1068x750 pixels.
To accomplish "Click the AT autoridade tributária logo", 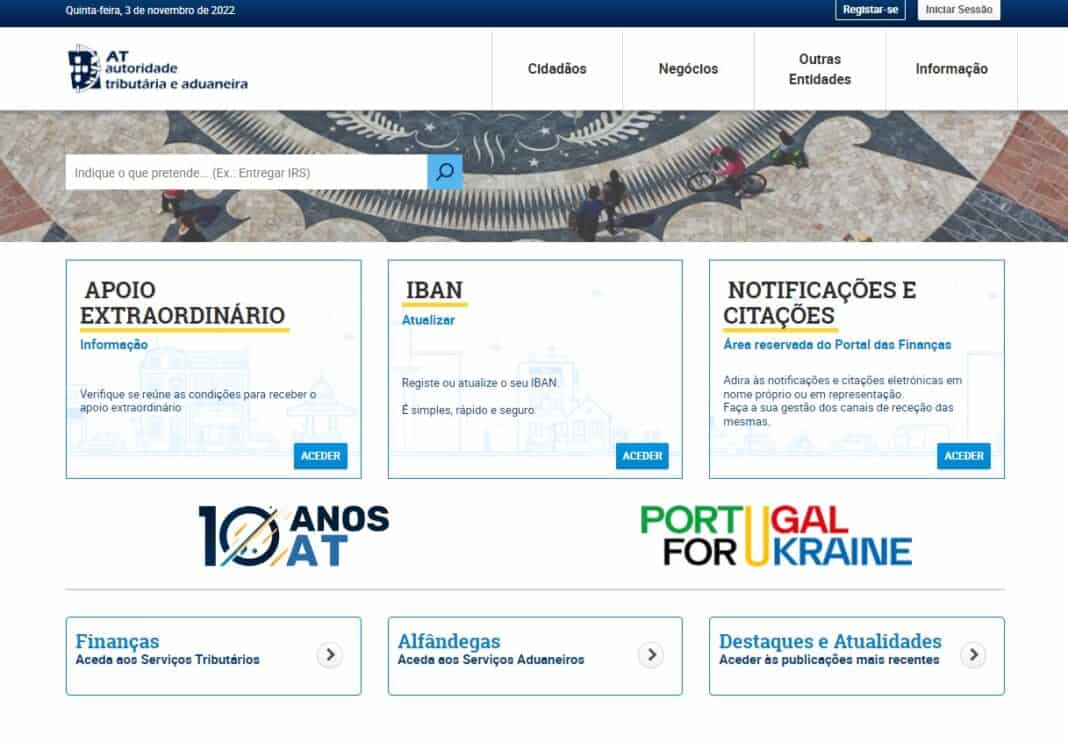I will click(158, 69).
